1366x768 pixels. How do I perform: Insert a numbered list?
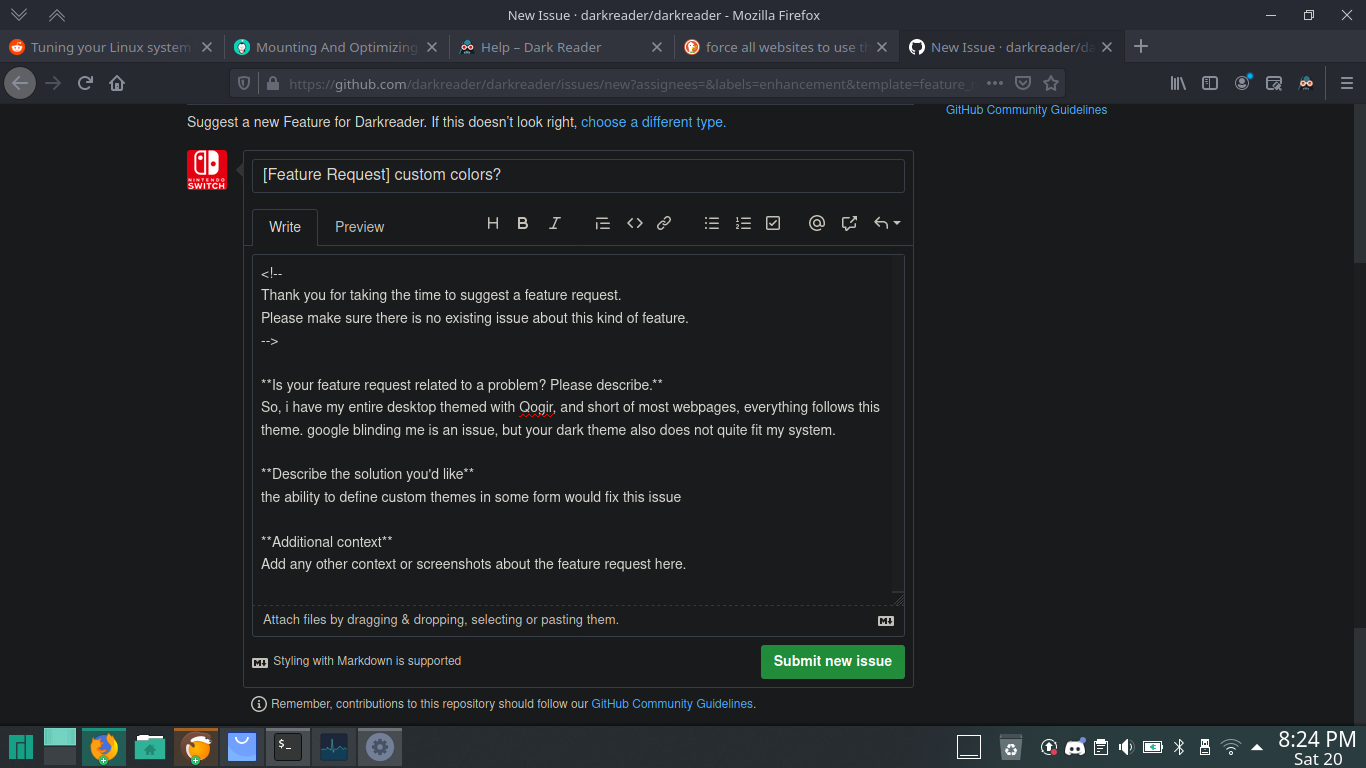(x=742, y=223)
